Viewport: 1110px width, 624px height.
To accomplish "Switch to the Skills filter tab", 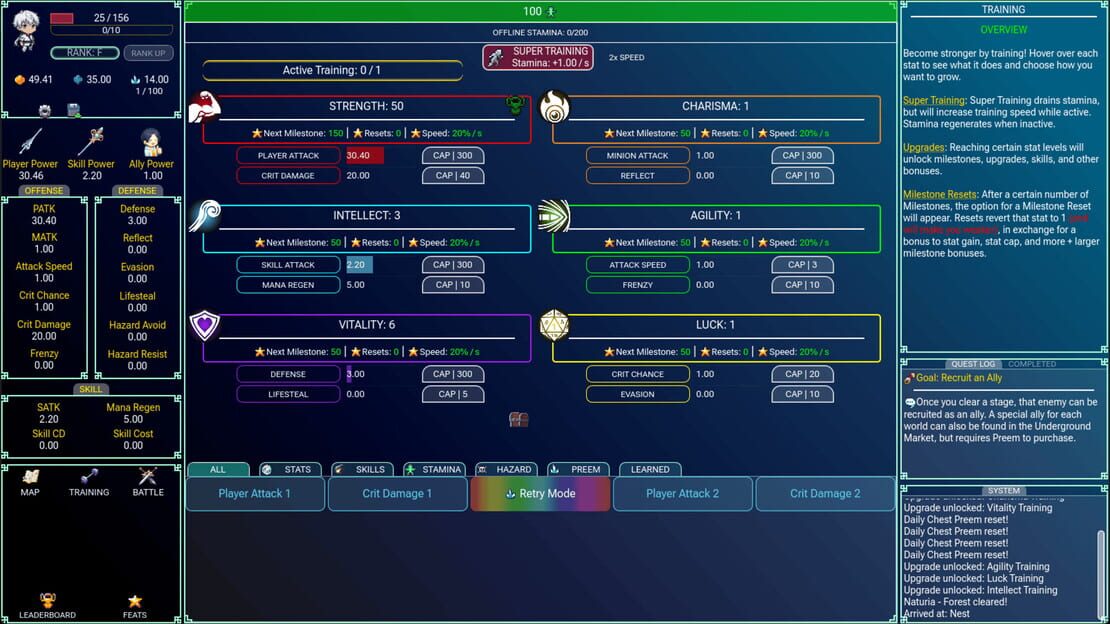I will click(x=362, y=469).
